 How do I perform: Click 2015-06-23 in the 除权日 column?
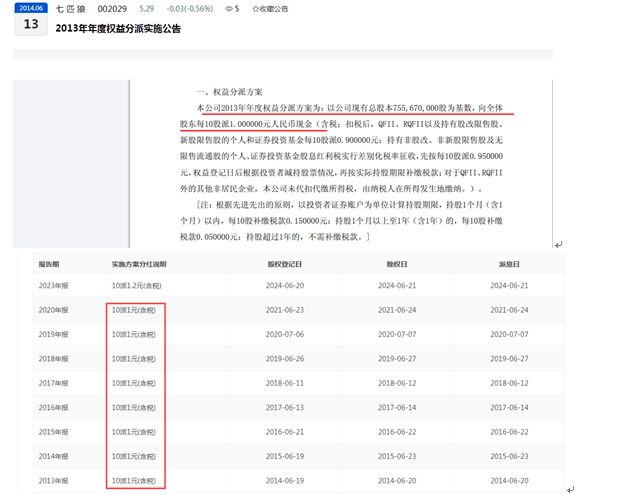397,456
